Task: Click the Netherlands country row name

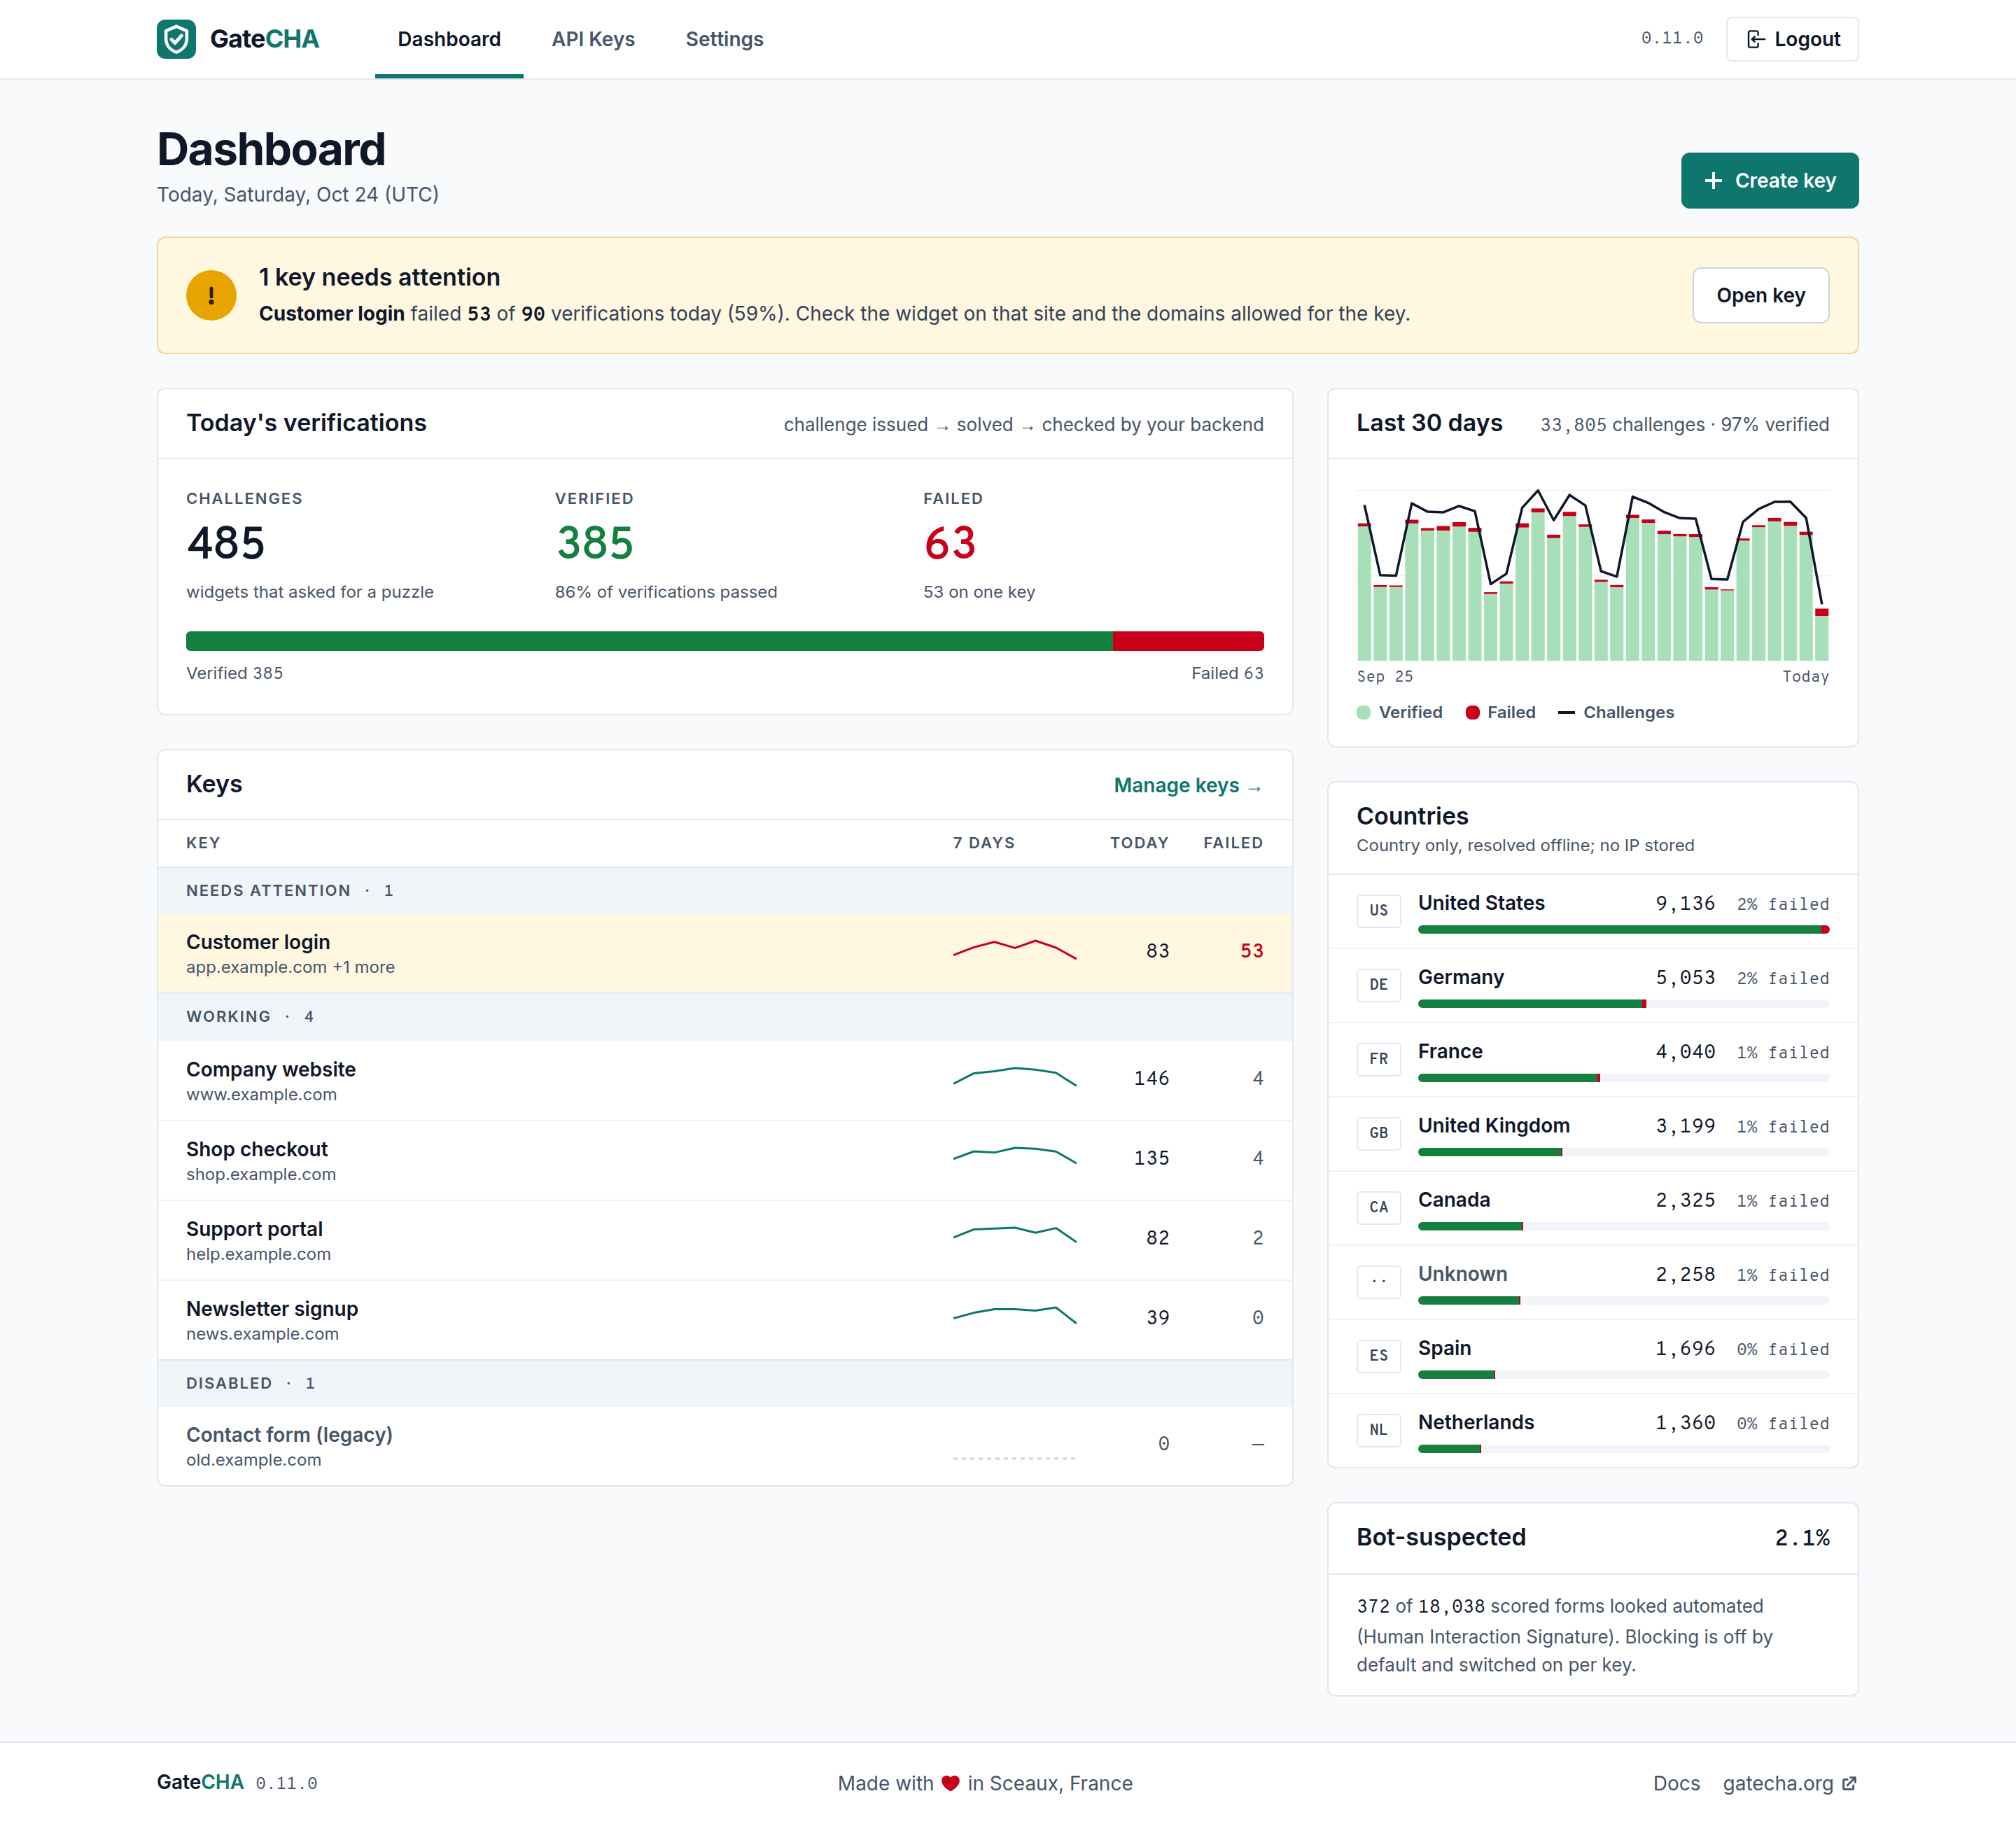Action: (x=1475, y=1422)
